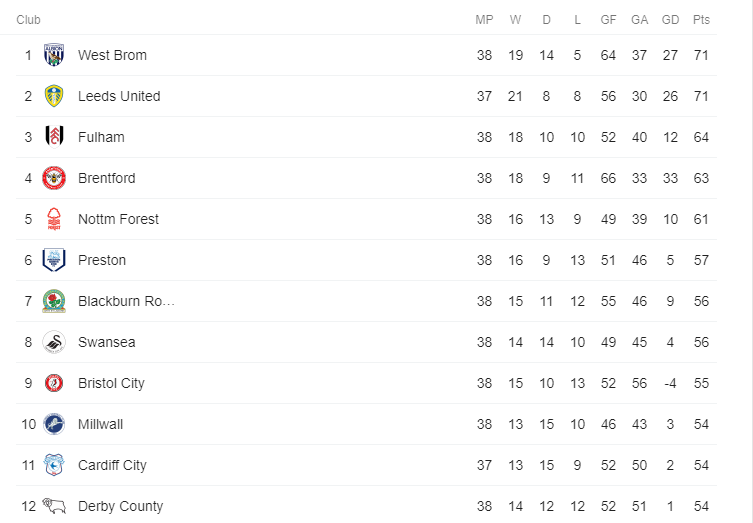Click the Cardiff City bluebird crest
The height and width of the screenshot is (523, 753).
[54, 465]
